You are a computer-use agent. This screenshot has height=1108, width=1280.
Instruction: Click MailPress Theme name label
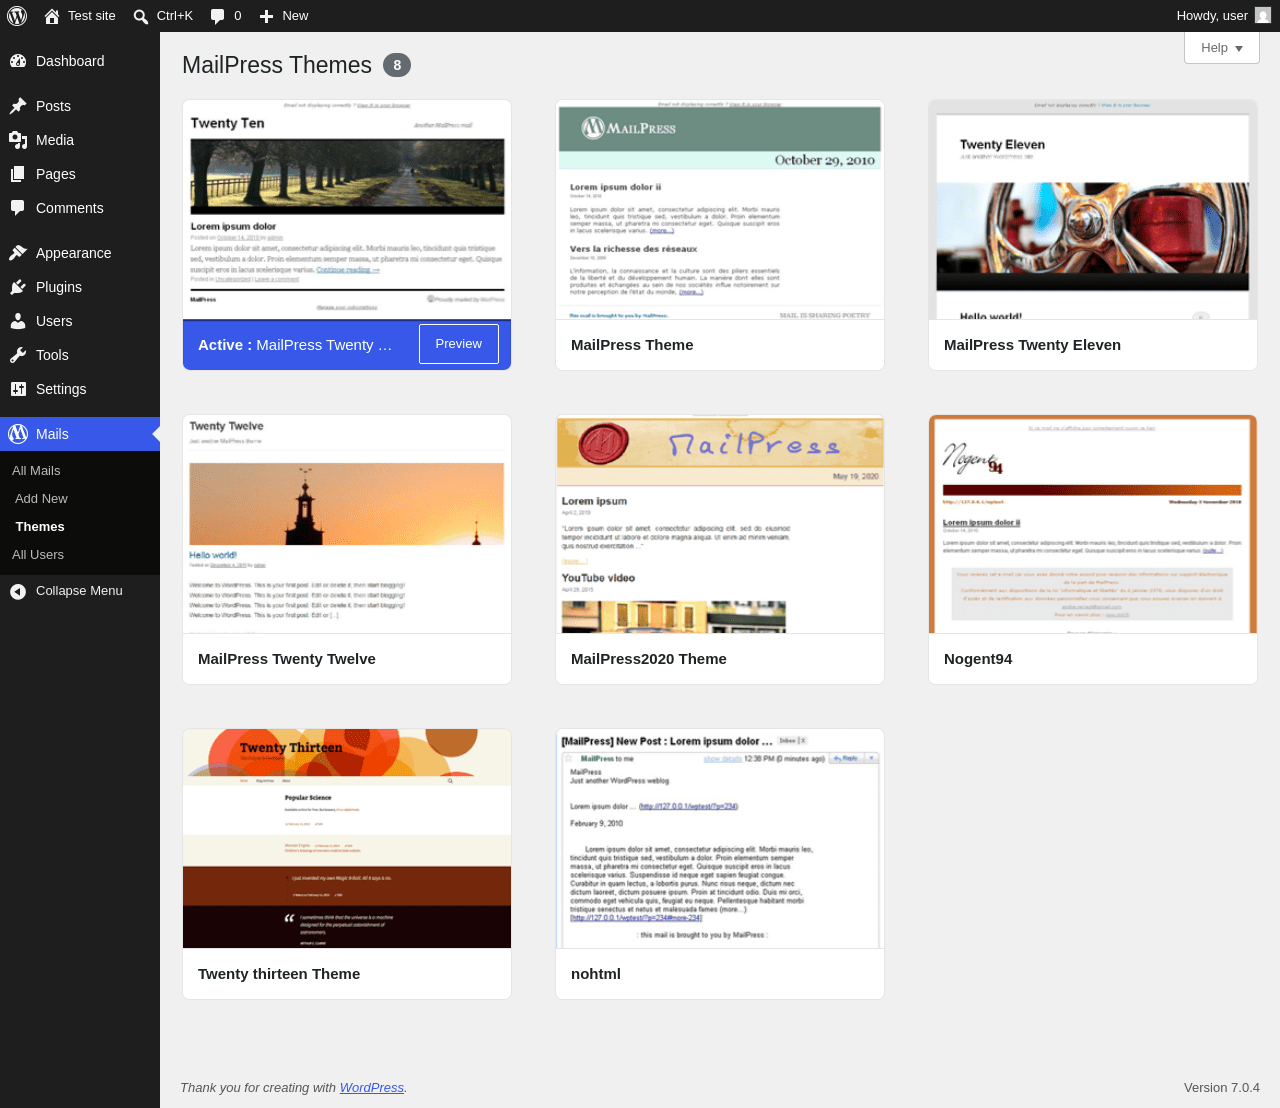tap(632, 345)
